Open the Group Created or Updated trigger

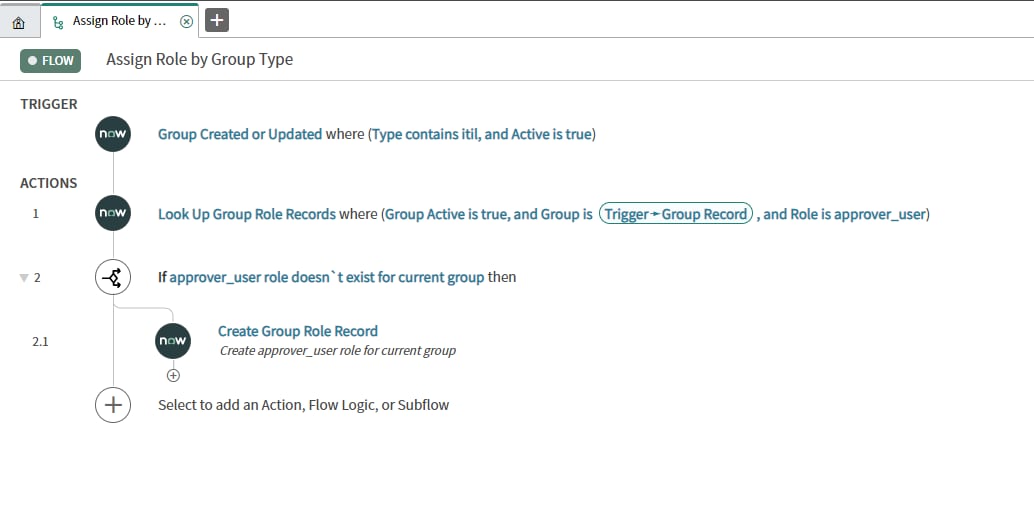tap(240, 134)
